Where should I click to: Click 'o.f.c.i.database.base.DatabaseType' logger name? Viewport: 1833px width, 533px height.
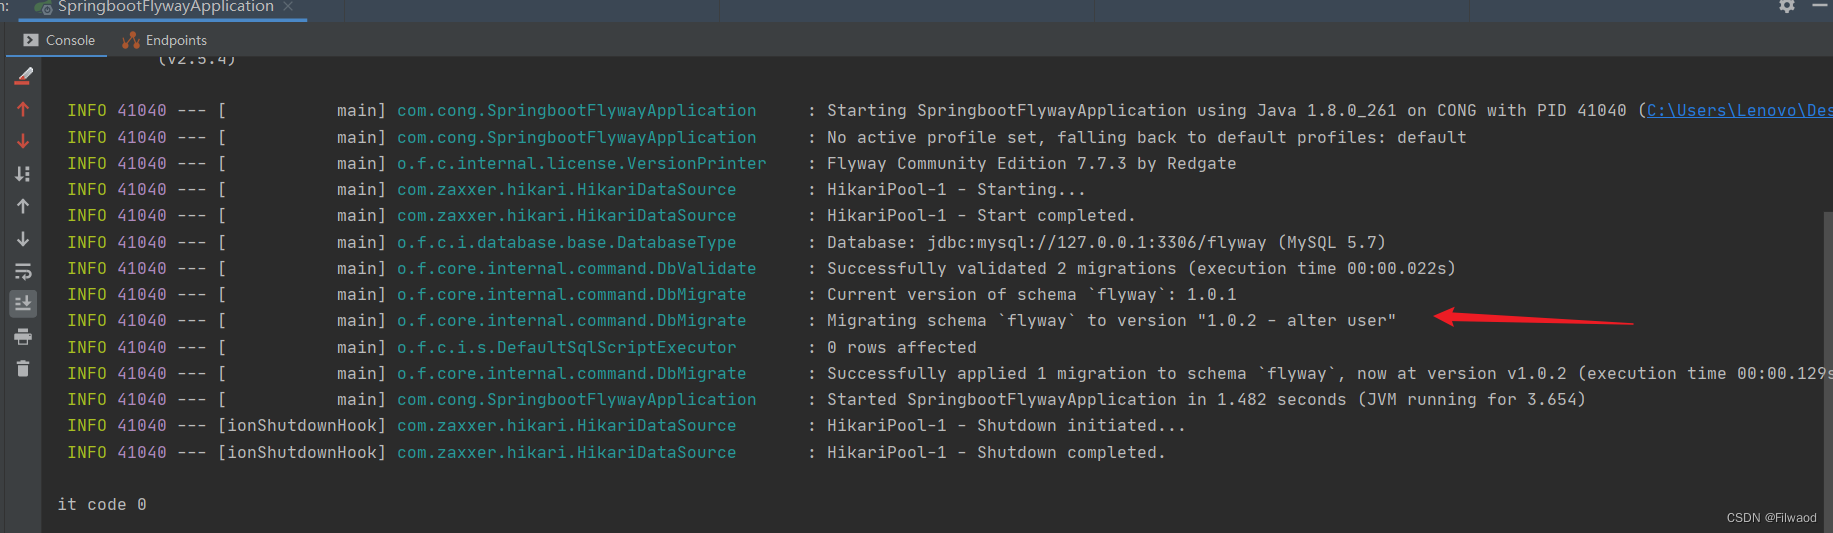(567, 243)
